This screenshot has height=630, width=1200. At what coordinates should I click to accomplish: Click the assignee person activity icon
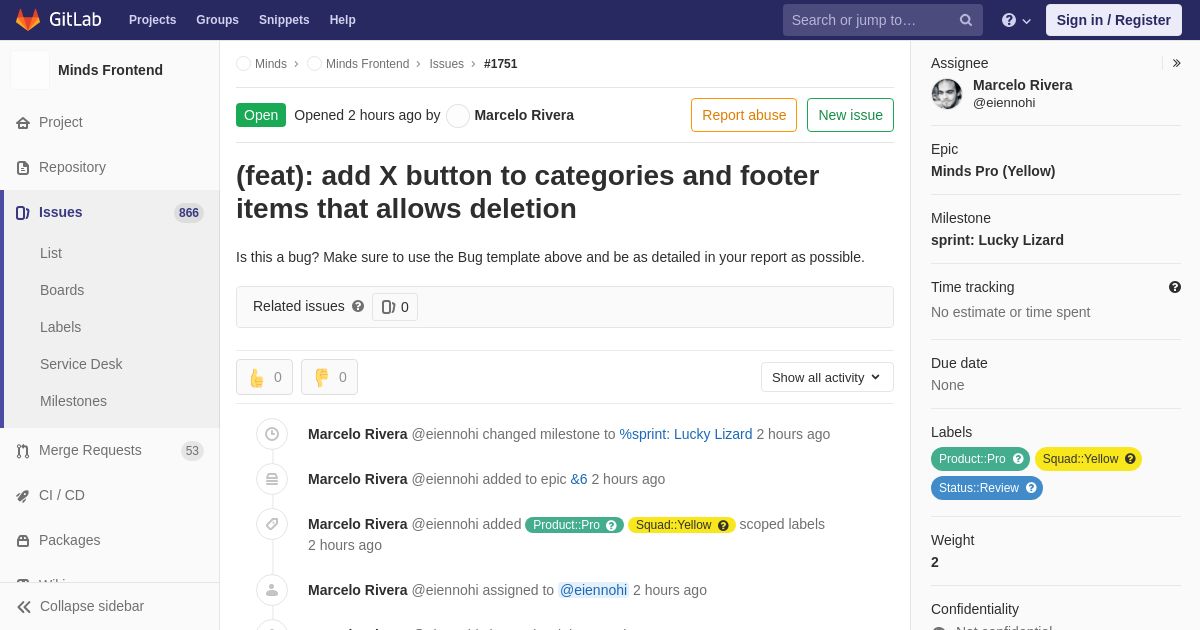click(x=272, y=590)
